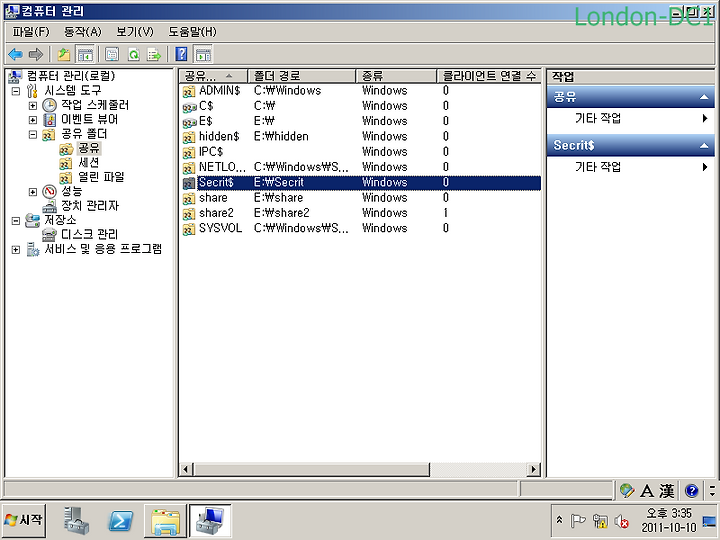Click the network warning tray icon
The width and height of the screenshot is (720, 540).
pyautogui.click(x=600, y=521)
